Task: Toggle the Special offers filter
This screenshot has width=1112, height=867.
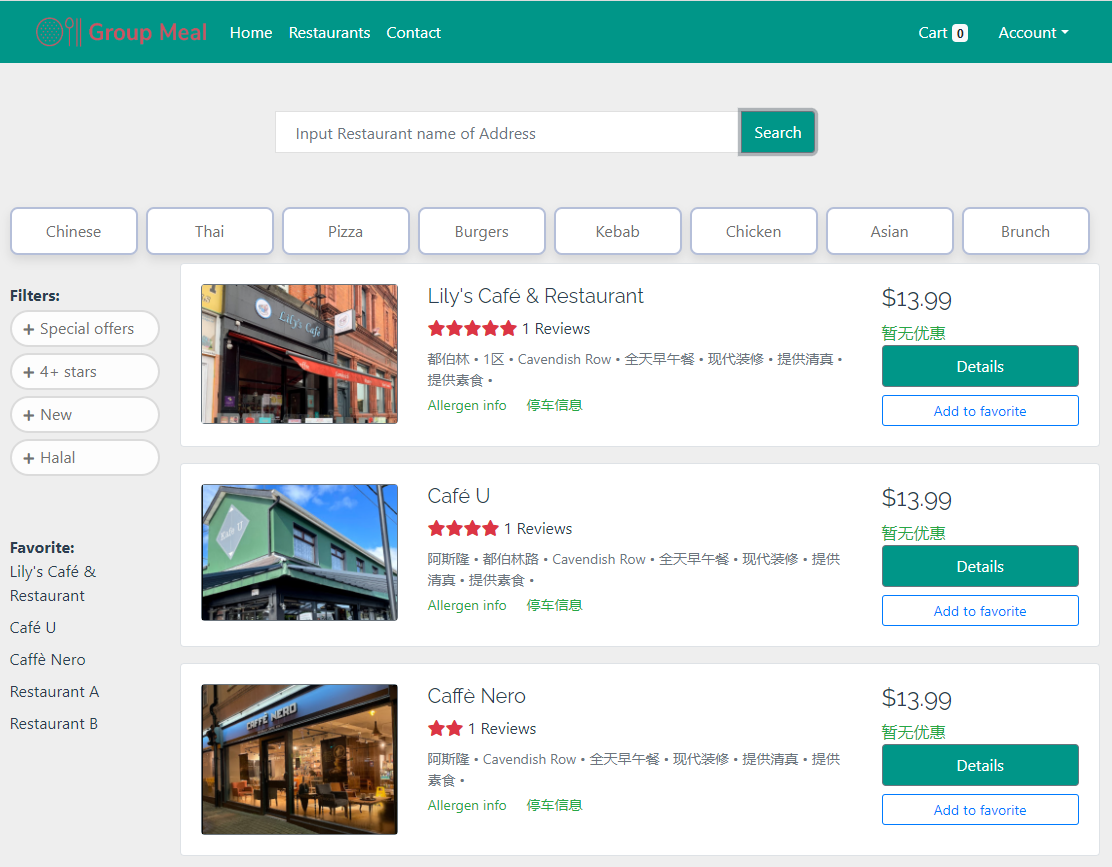Action: click(85, 329)
